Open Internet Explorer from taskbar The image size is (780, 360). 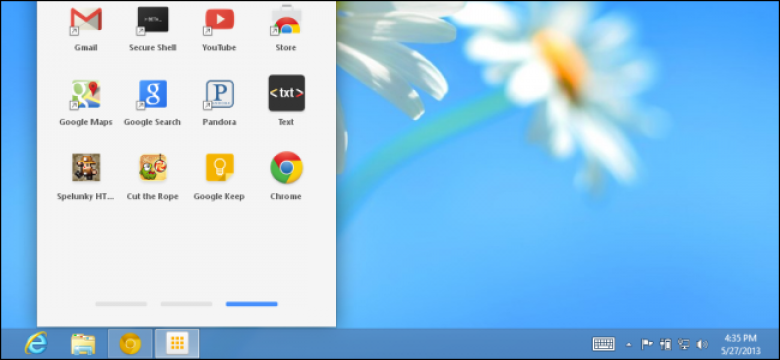[36, 343]
